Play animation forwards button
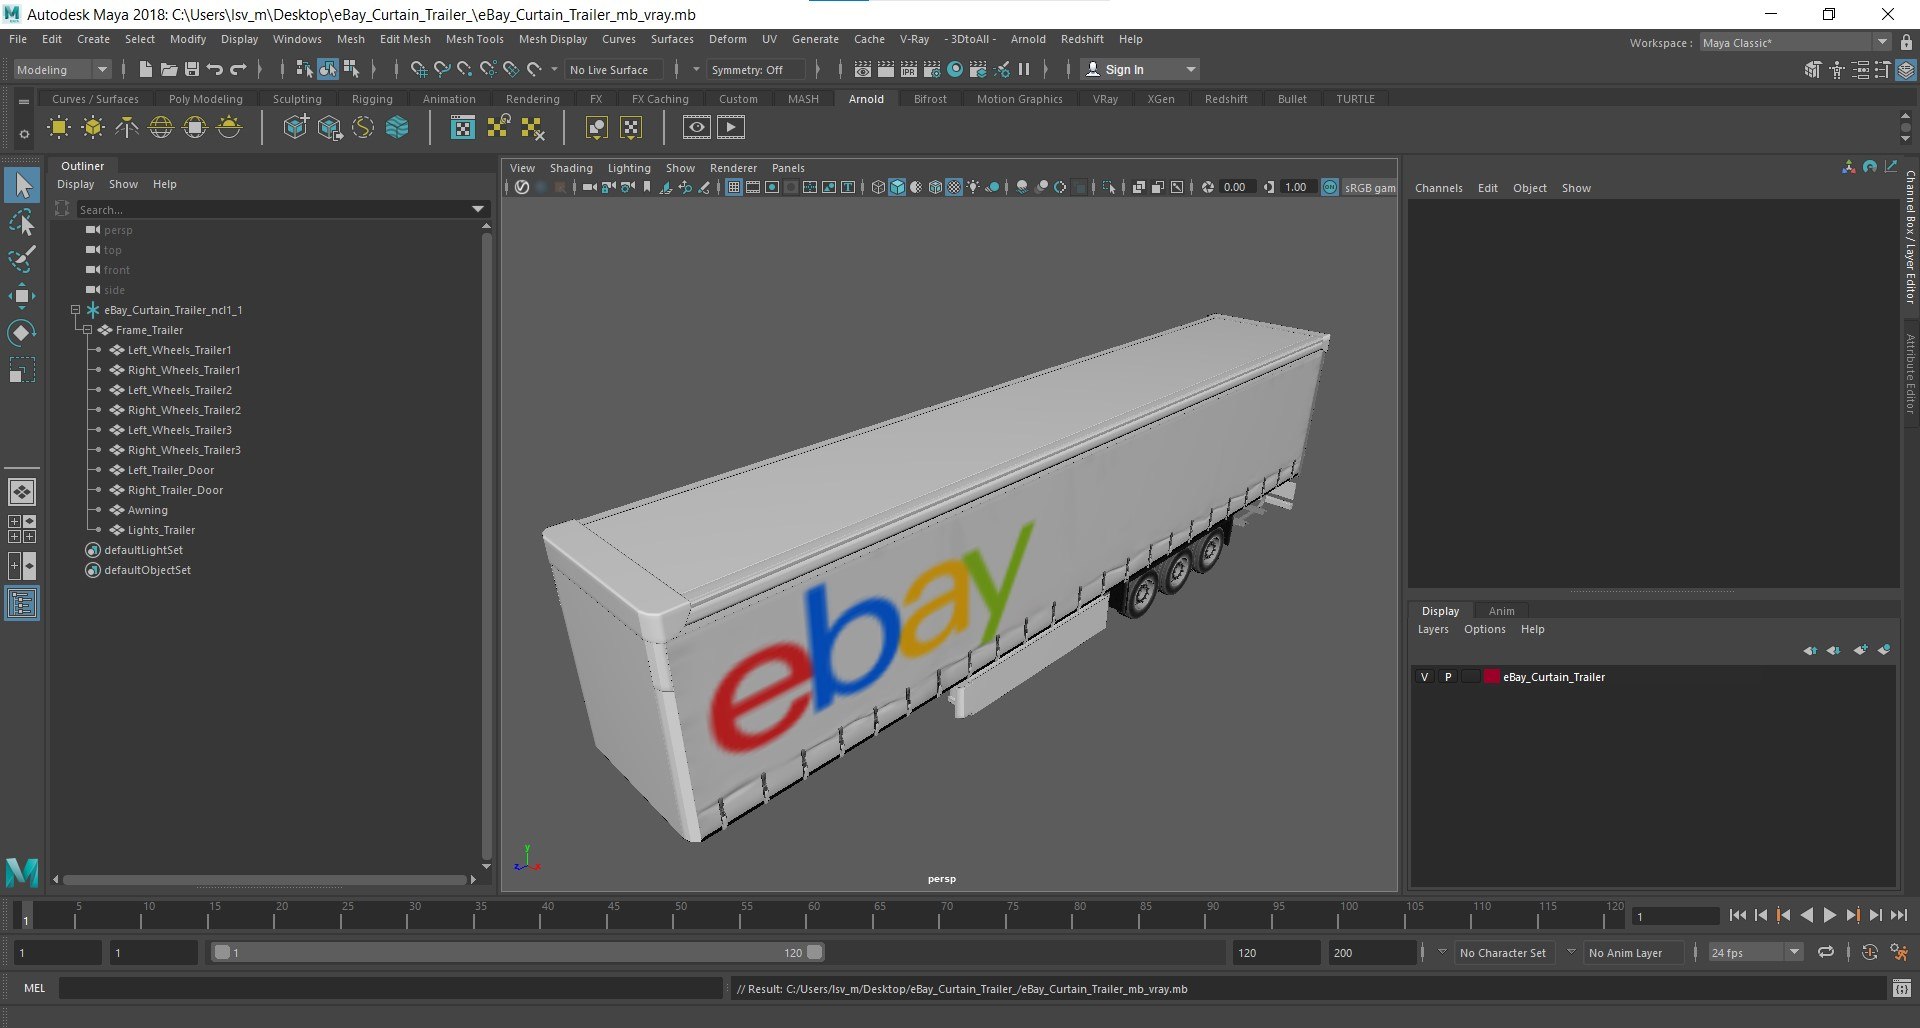Image resolution: width=1920 pixels, height=1028 pixels. pos(1829,915)
